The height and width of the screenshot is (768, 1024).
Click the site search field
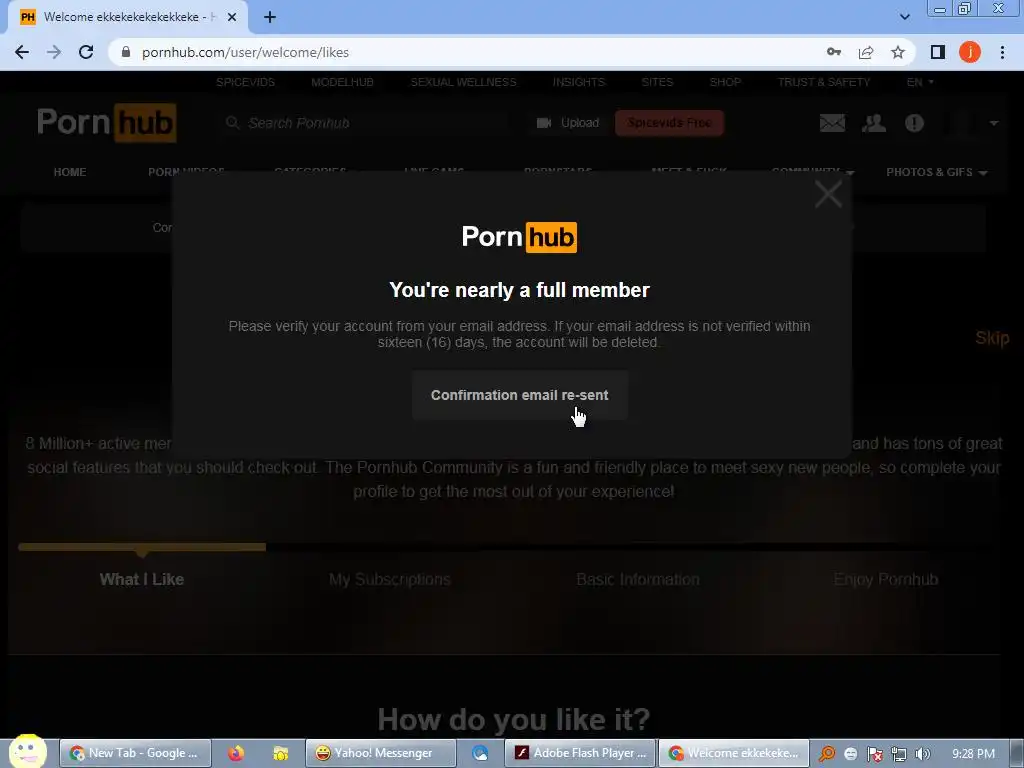click(366, 123)
